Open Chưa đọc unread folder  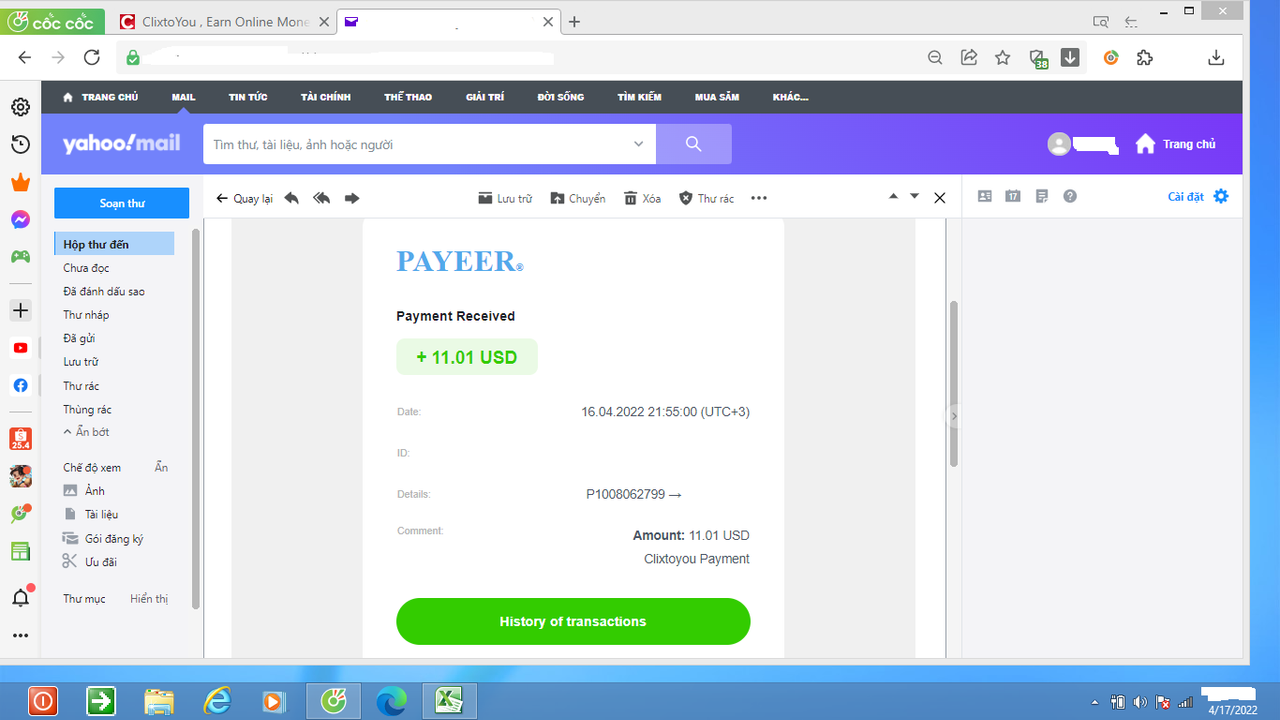[86, 268]
